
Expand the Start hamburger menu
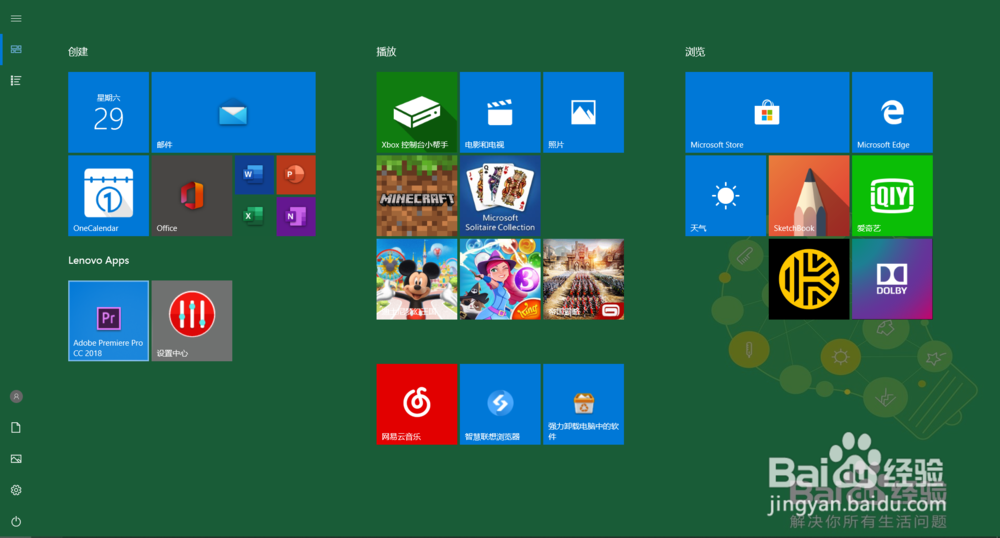(x=16, y=18)
